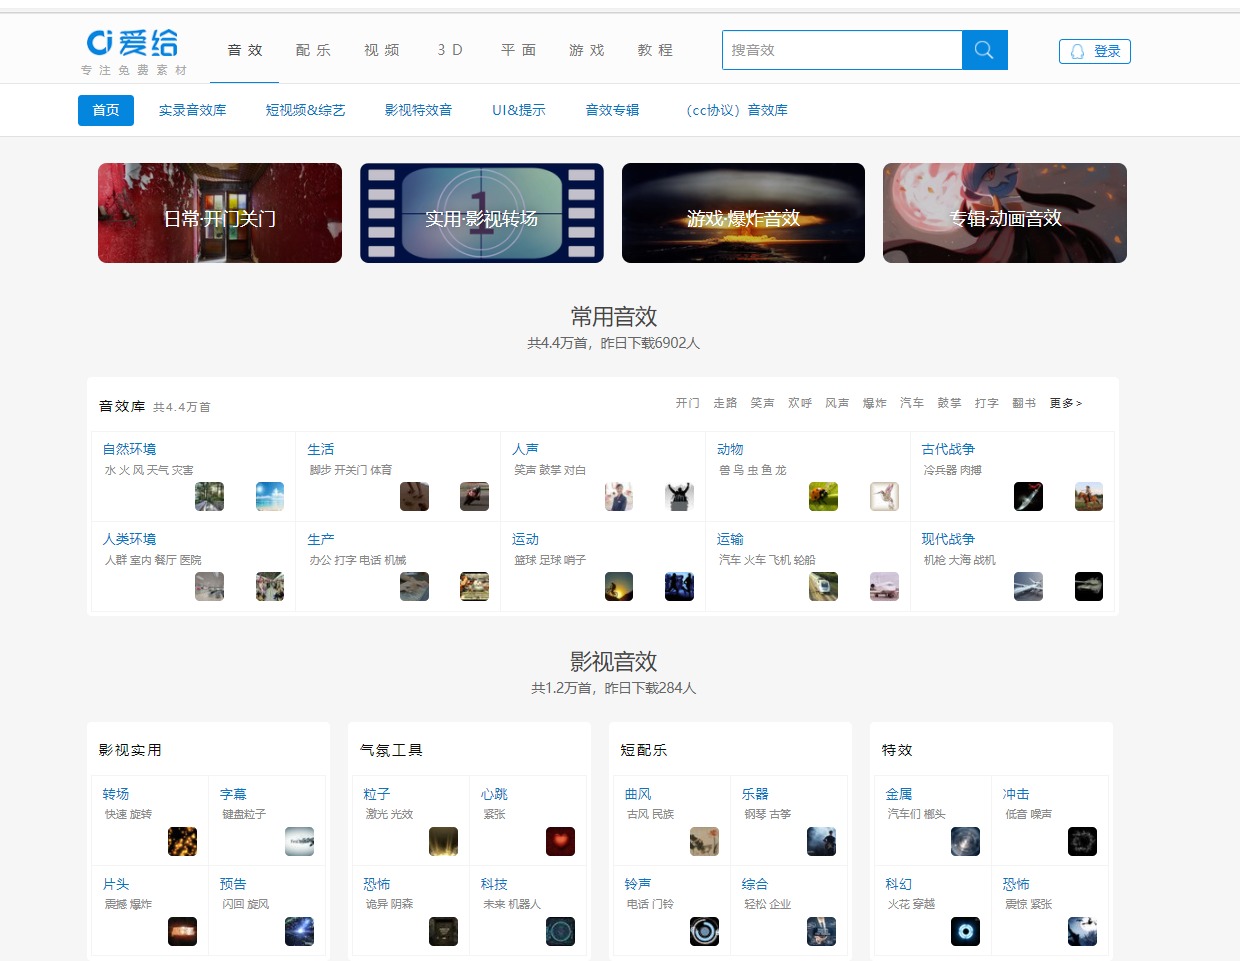Click the 搜音效 search input field

point(841,50)
